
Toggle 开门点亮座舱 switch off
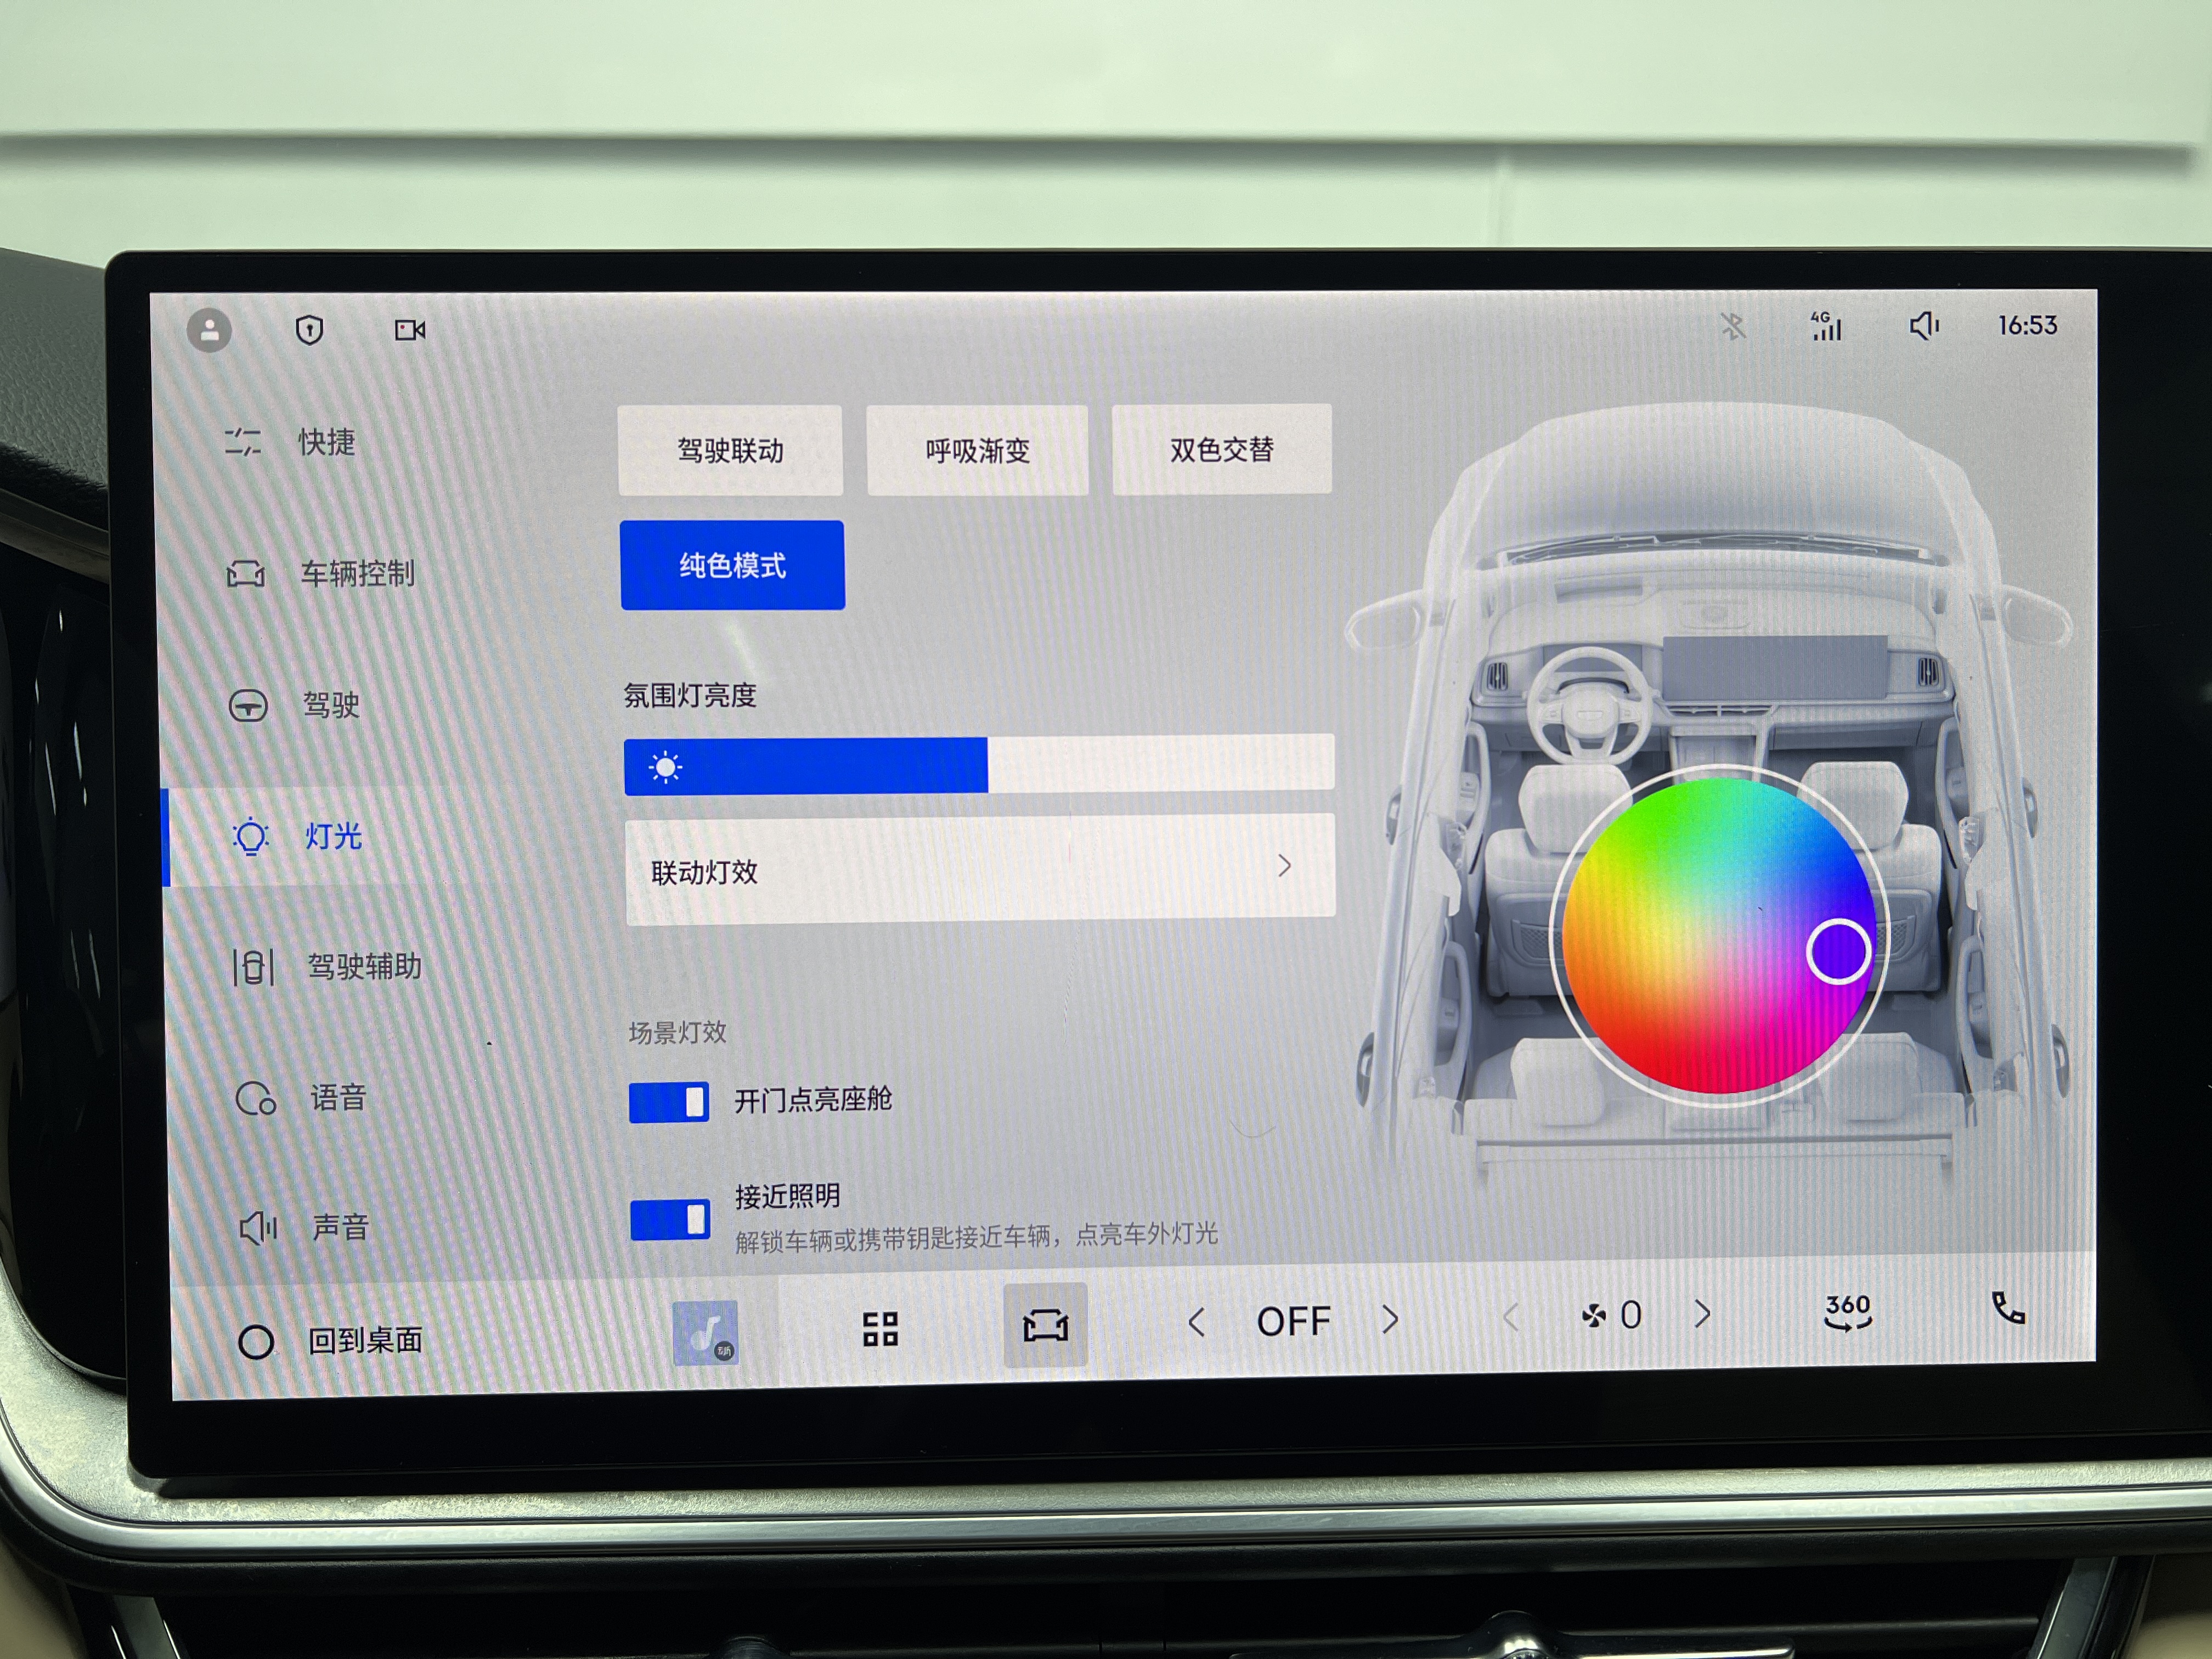669,1102
